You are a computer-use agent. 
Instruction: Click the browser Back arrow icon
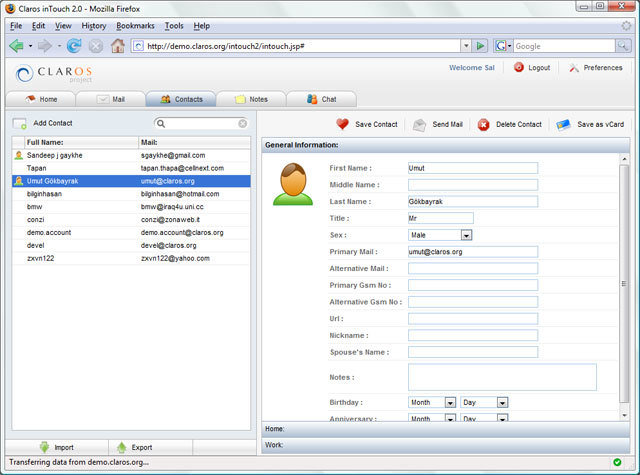(16, 46)
